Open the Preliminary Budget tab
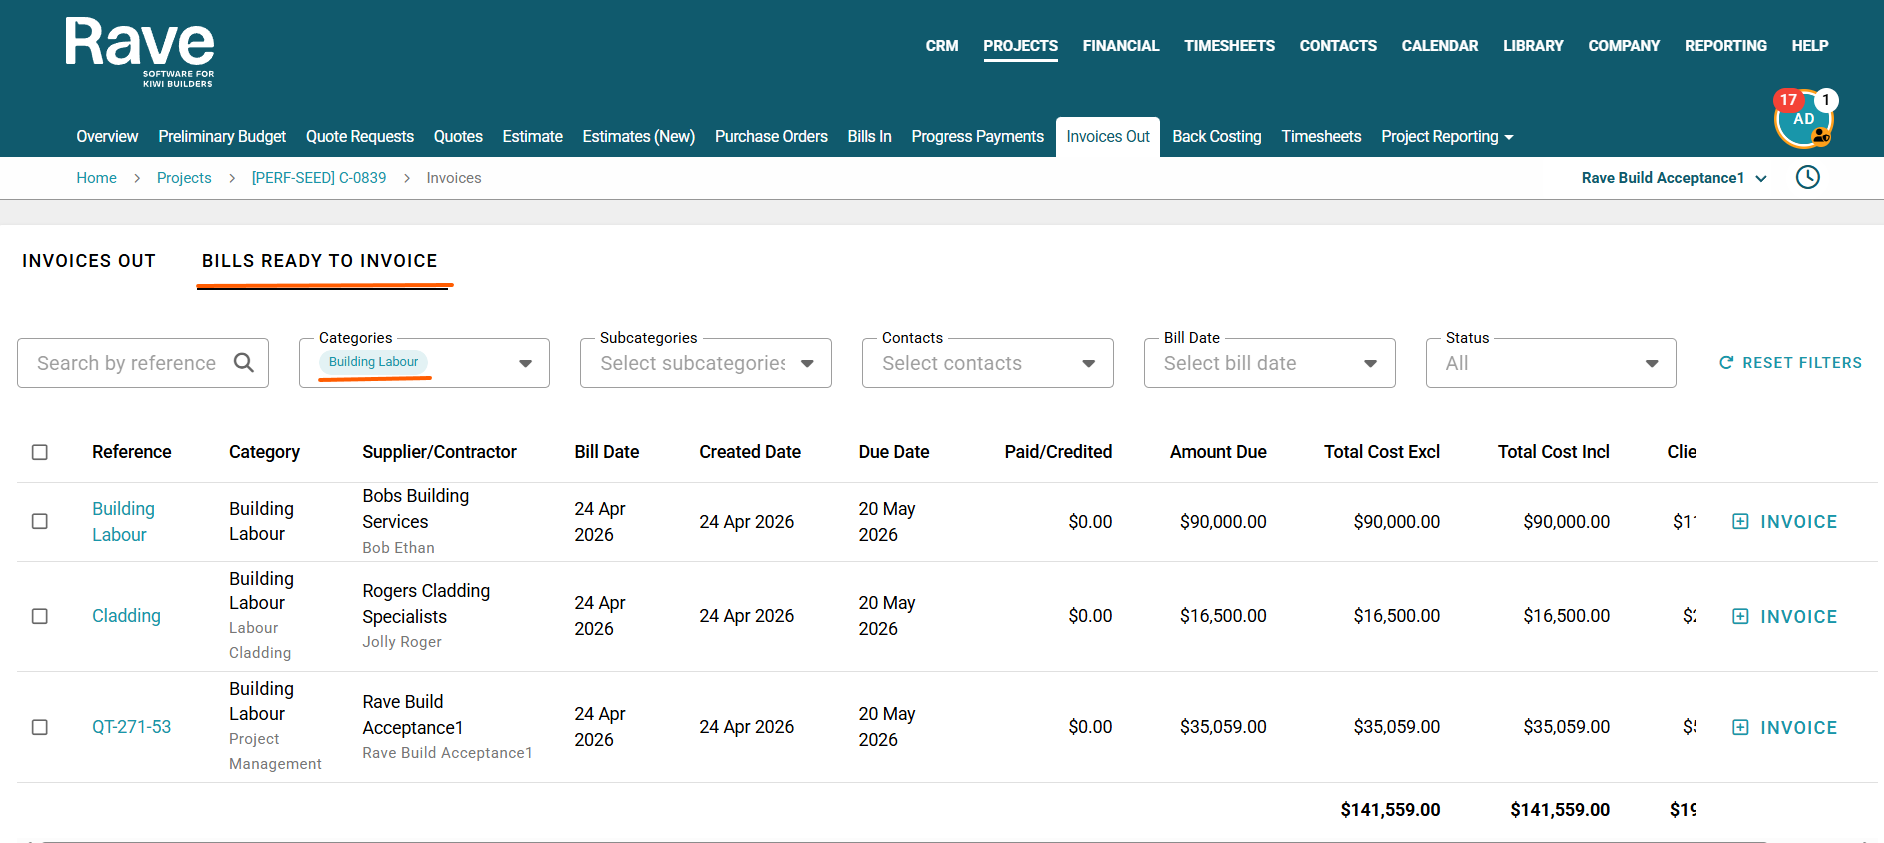 (x=222, y=137)
